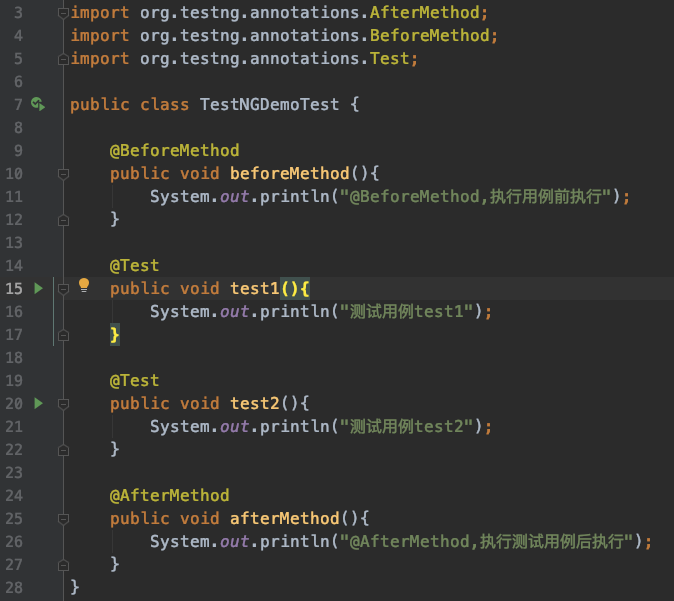Collapse the beforeMethod body on line 10
Screen dimensions: 674x601
63,174
